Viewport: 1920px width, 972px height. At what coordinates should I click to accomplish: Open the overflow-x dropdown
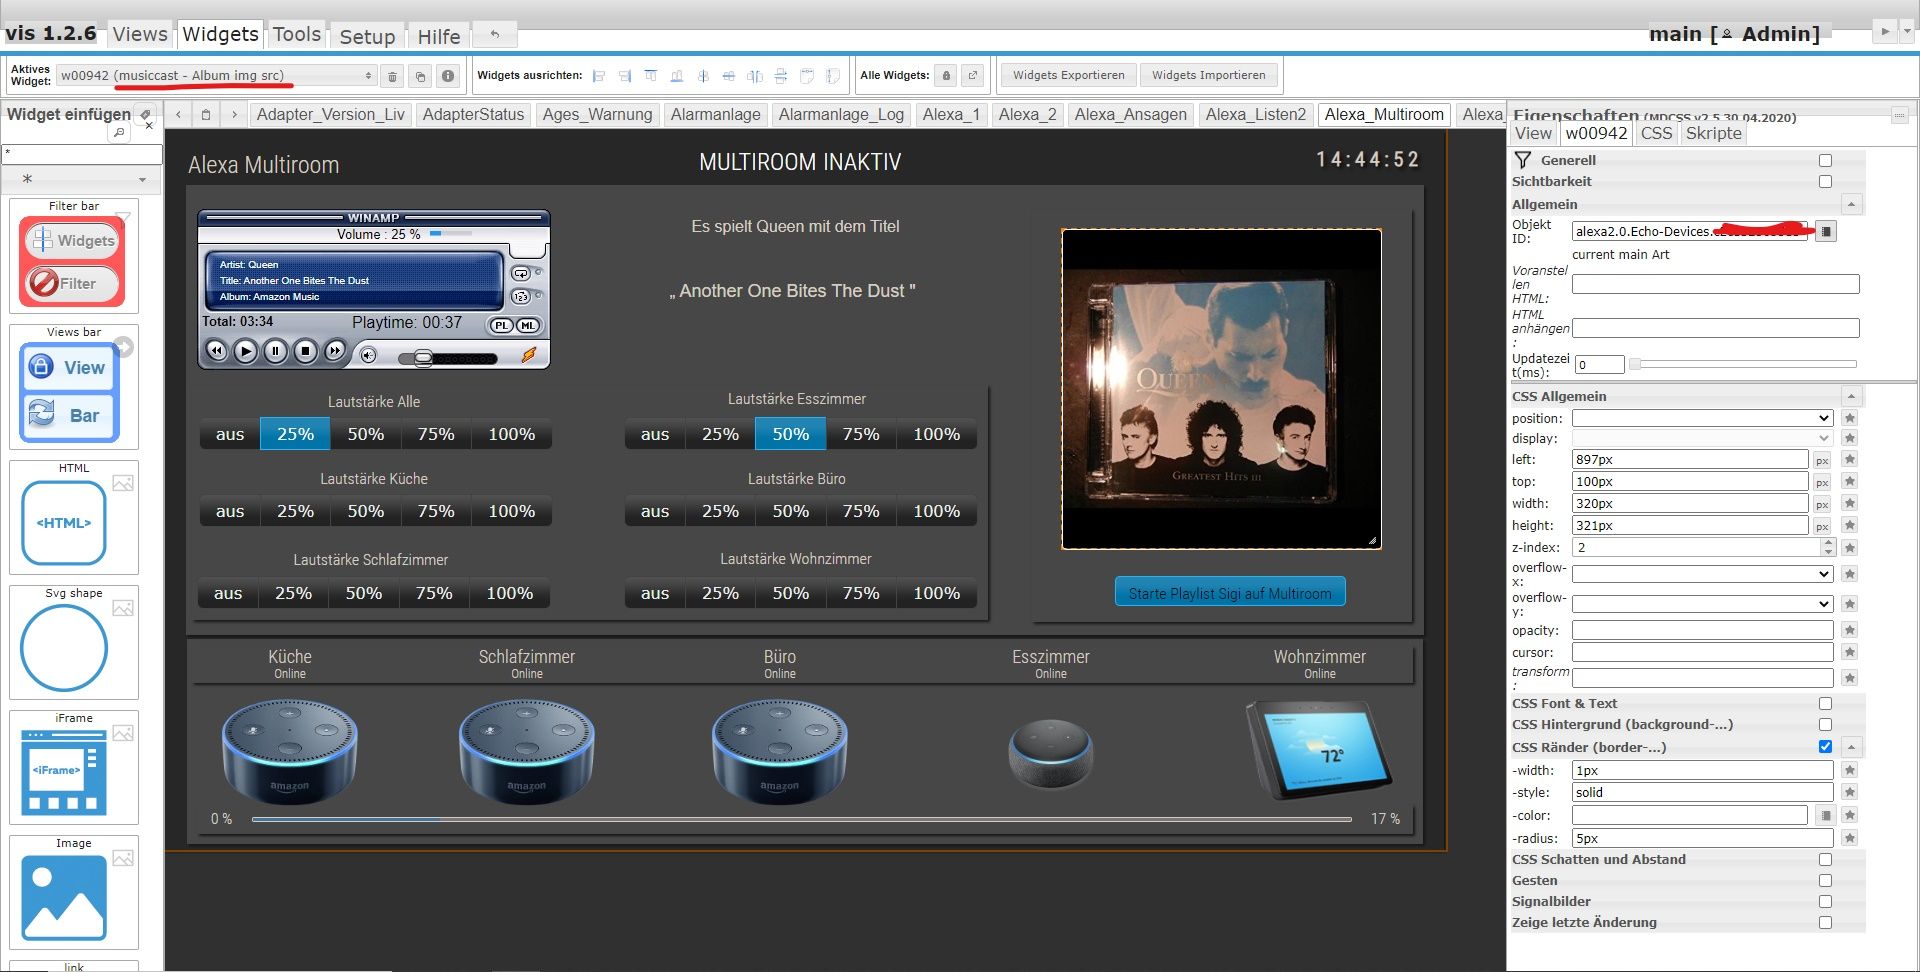point(1702,574)
